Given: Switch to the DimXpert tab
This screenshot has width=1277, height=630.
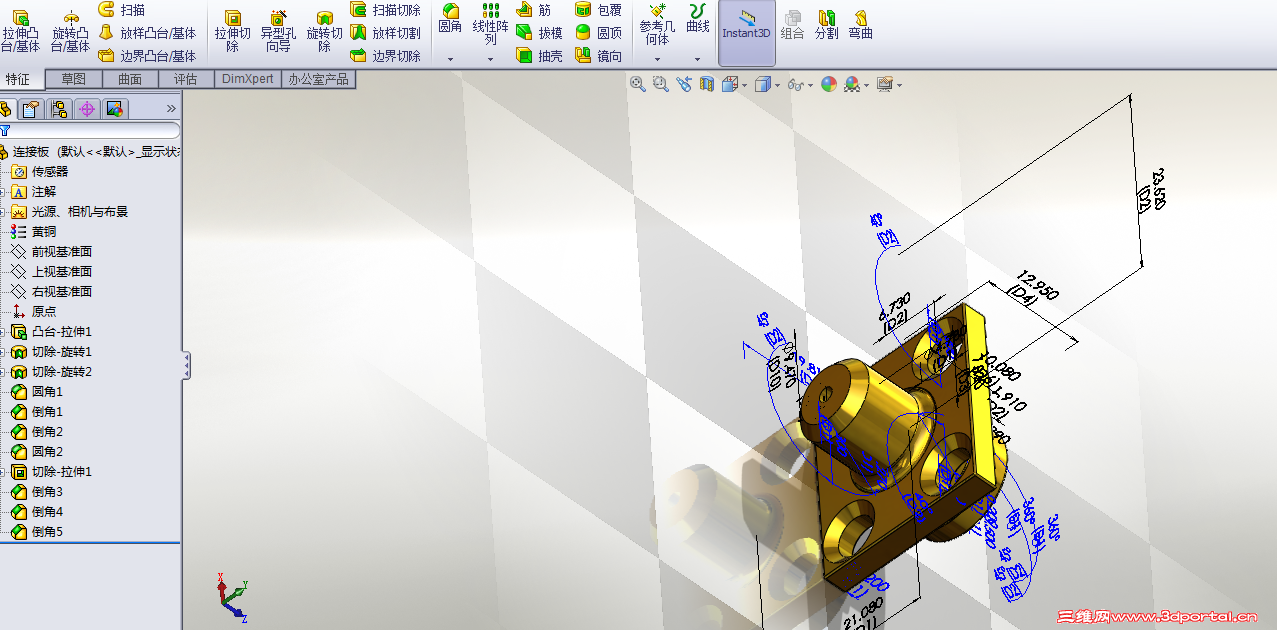Looking at the screenshot, I should click(247, 79).
